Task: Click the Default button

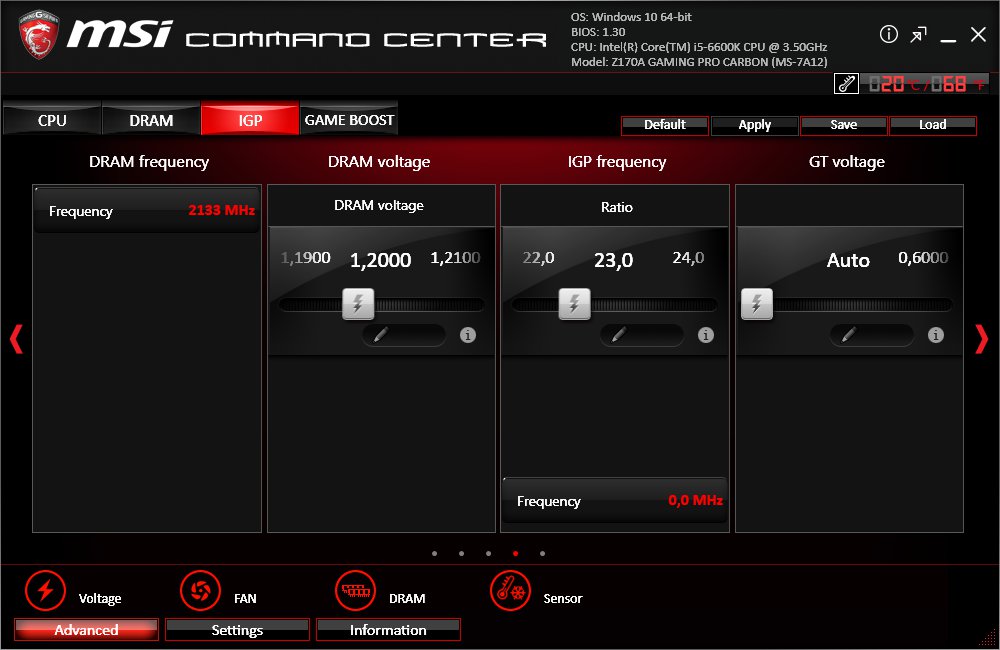Action: click(x=665, y=125)
